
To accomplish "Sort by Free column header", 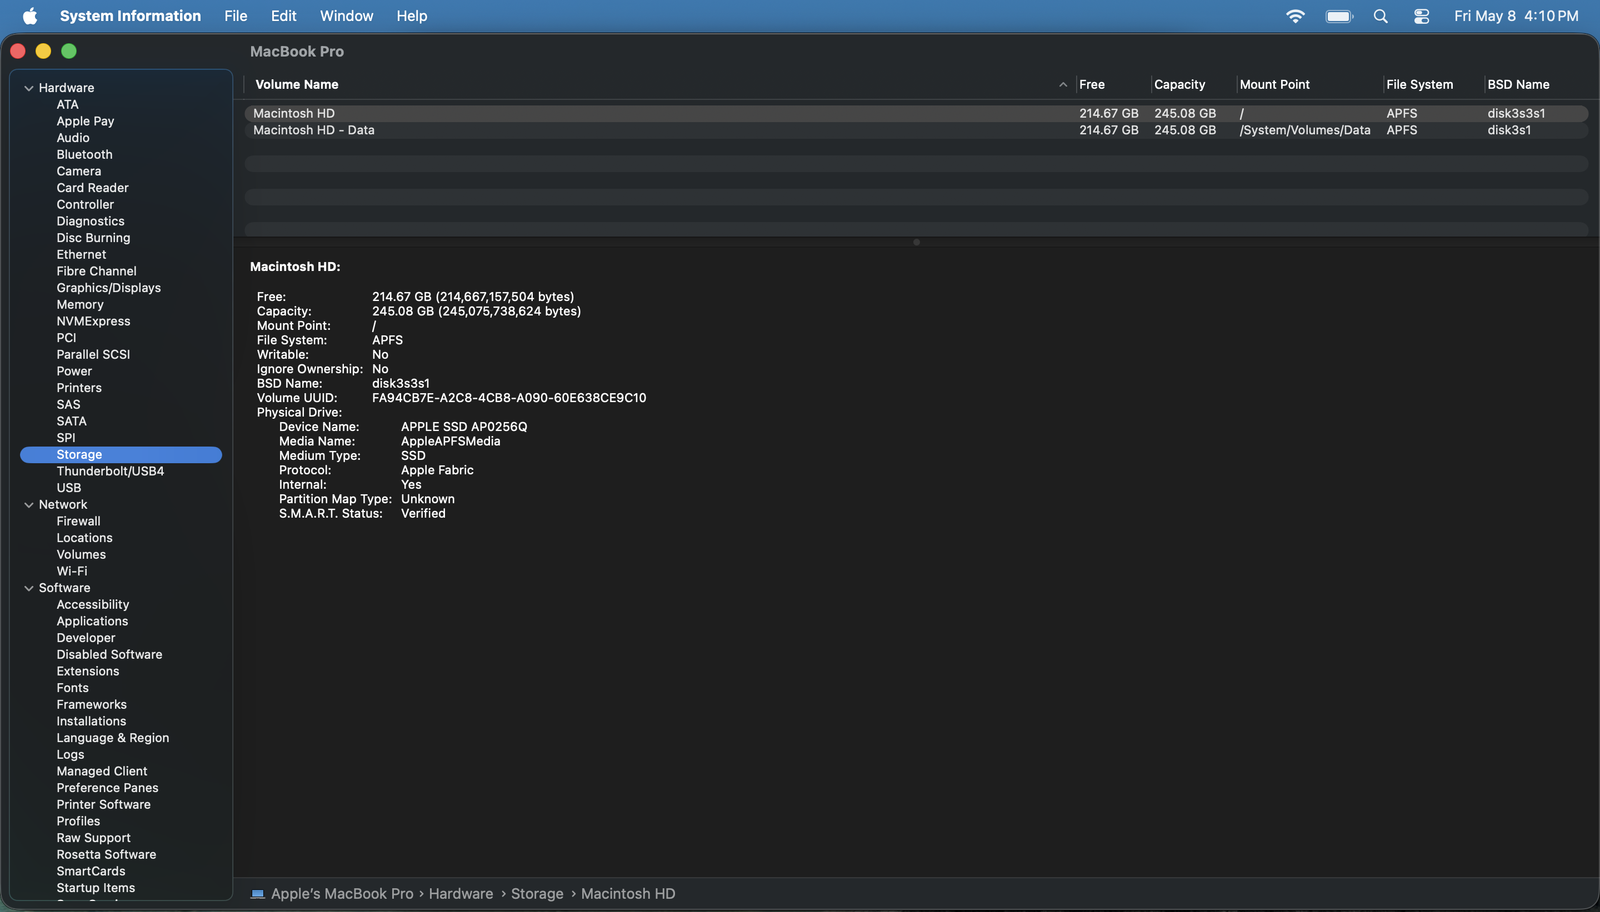I will [1092, 85].
